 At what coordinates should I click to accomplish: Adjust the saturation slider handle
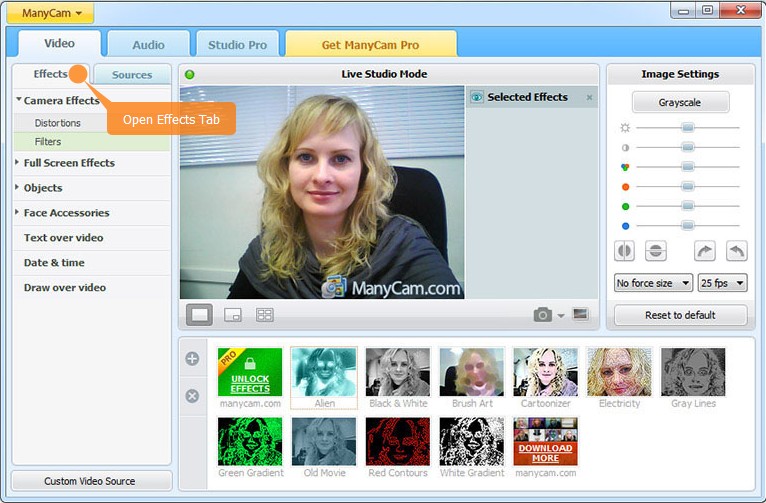[x=688, y=167]
